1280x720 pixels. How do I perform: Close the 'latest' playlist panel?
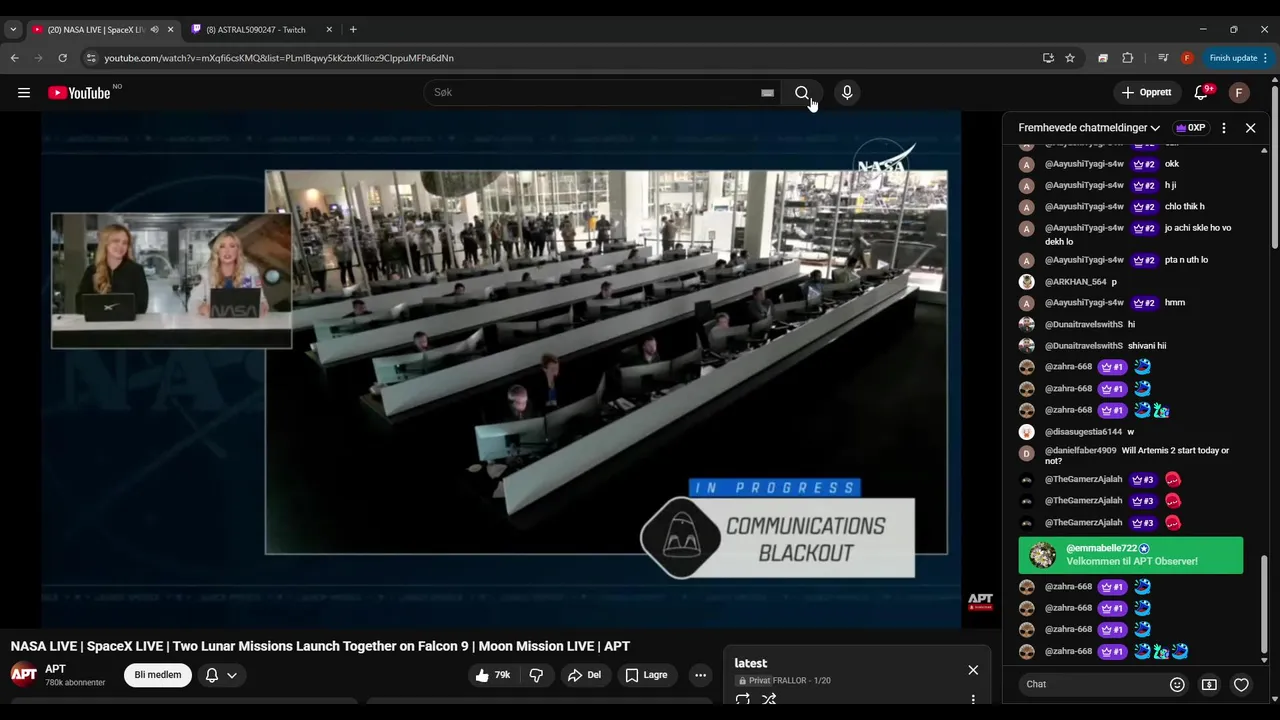pyautogui.click(x=973, y=670)
